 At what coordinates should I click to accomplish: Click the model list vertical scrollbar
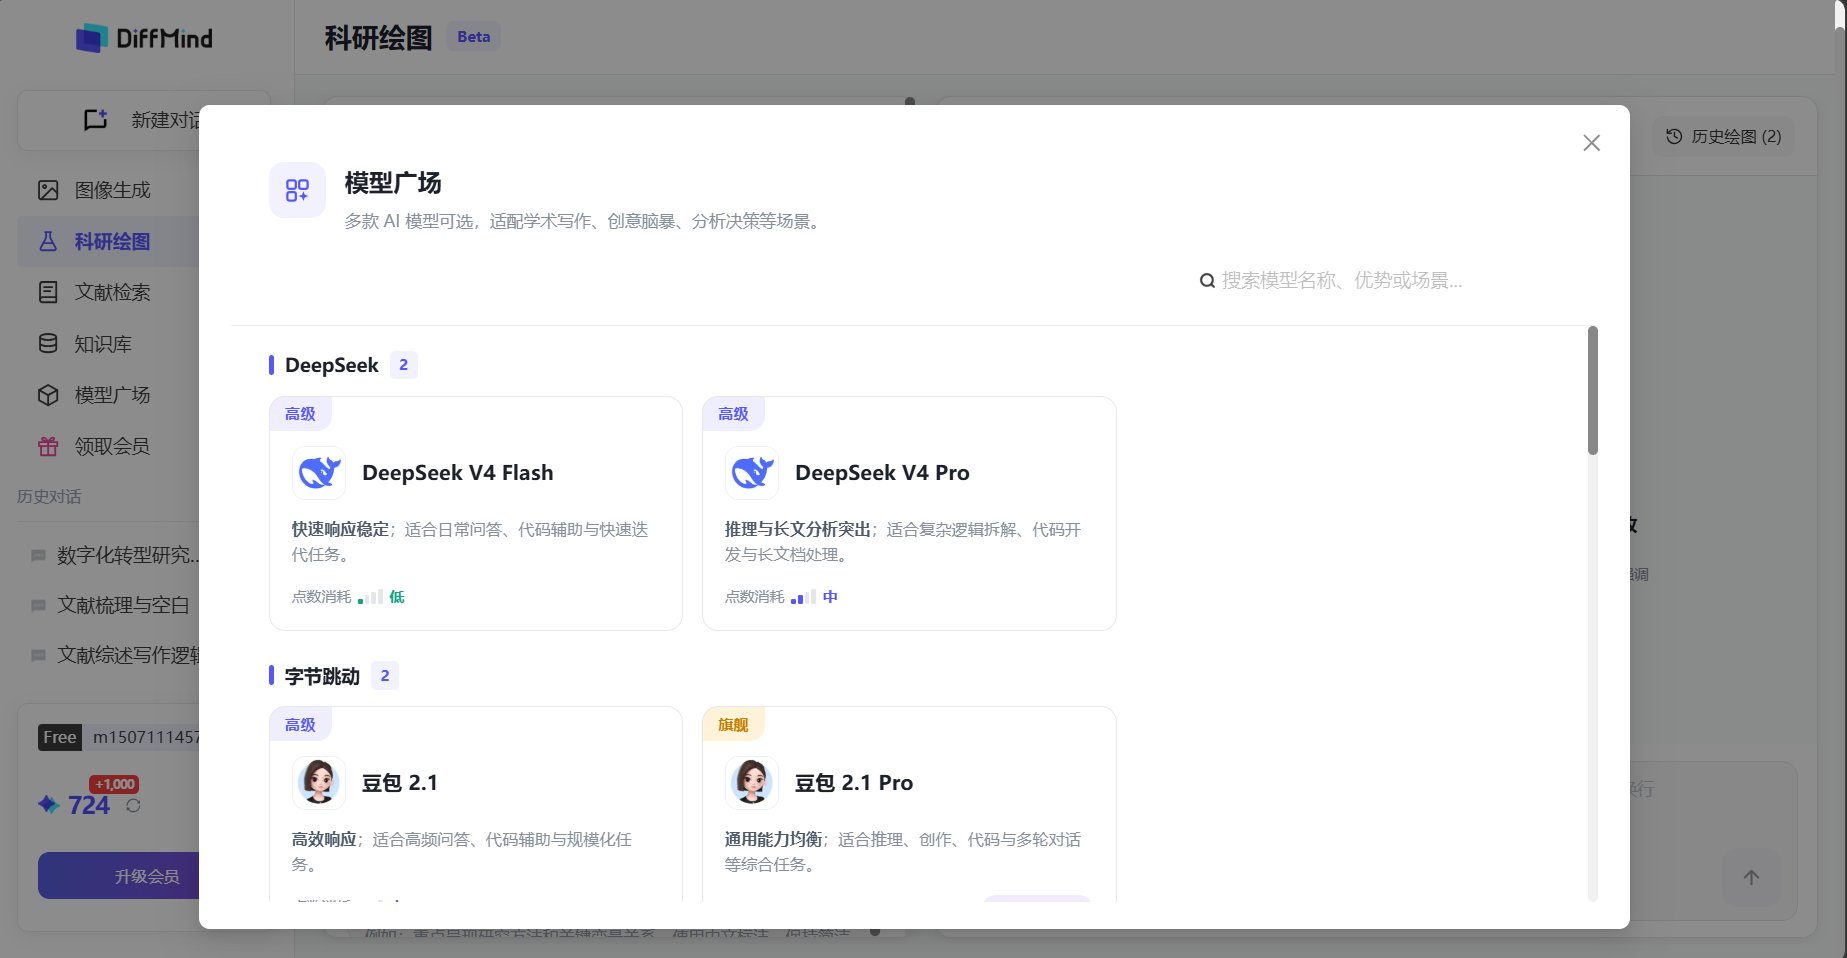(x=1593, y=390)
